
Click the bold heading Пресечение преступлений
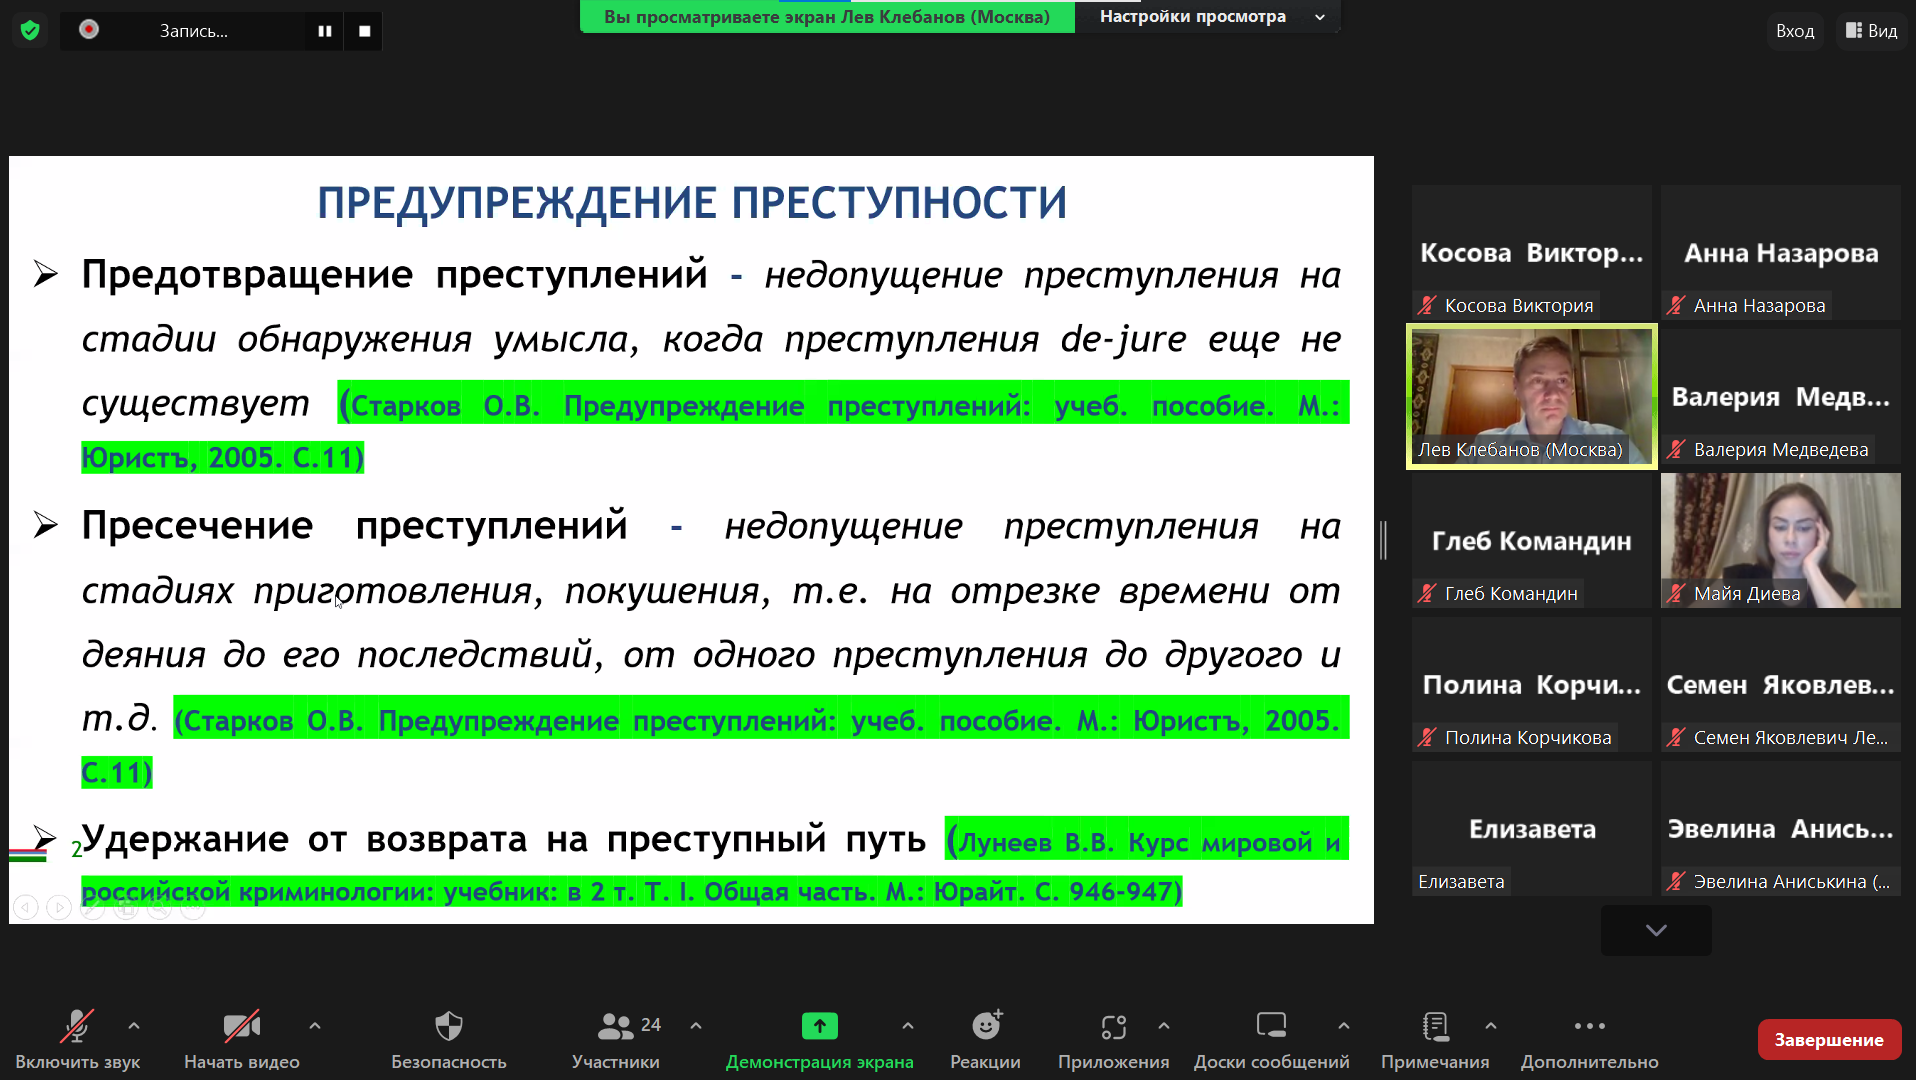click(354, 525)
